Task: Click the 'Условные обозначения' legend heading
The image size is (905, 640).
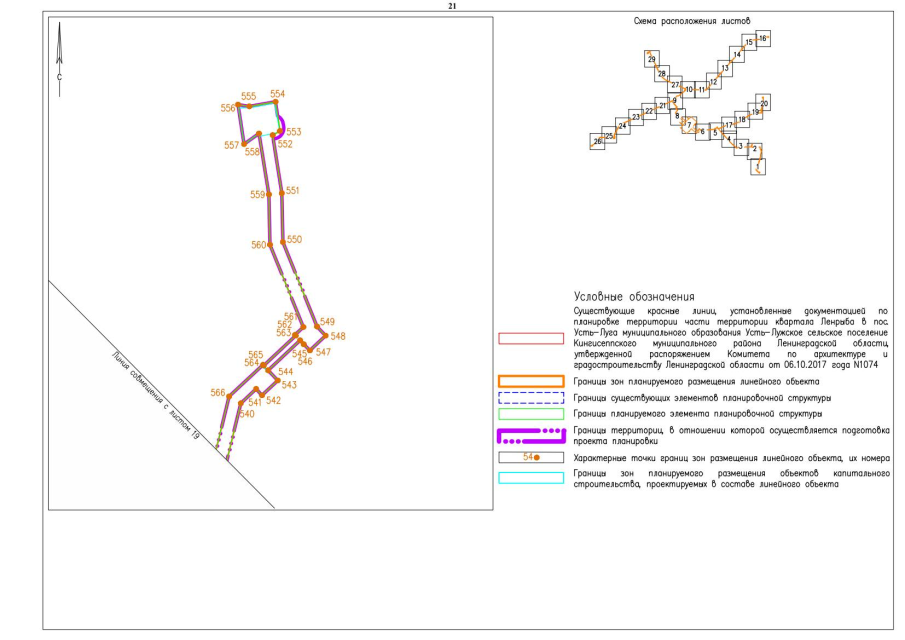Action: [634, 297]
